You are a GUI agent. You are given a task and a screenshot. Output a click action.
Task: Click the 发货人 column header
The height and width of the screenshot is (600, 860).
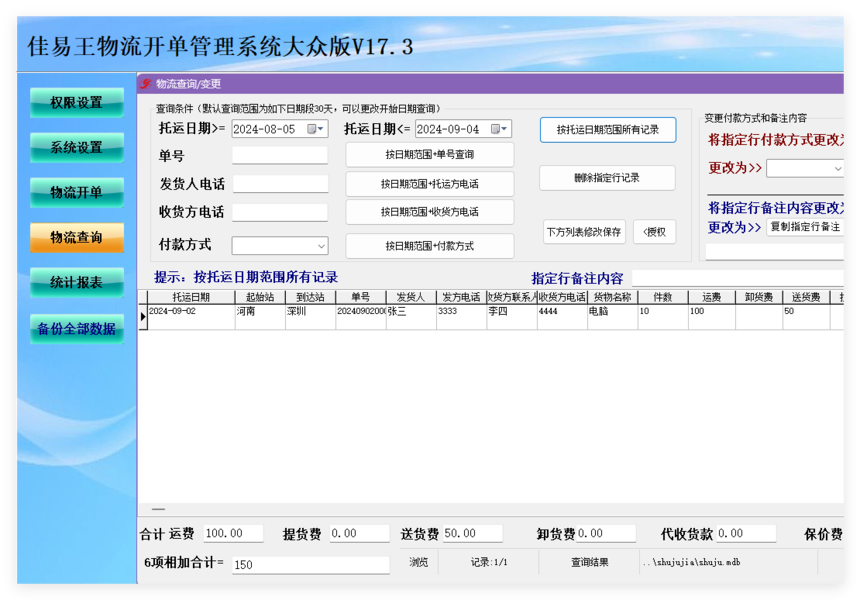[411, 297]
